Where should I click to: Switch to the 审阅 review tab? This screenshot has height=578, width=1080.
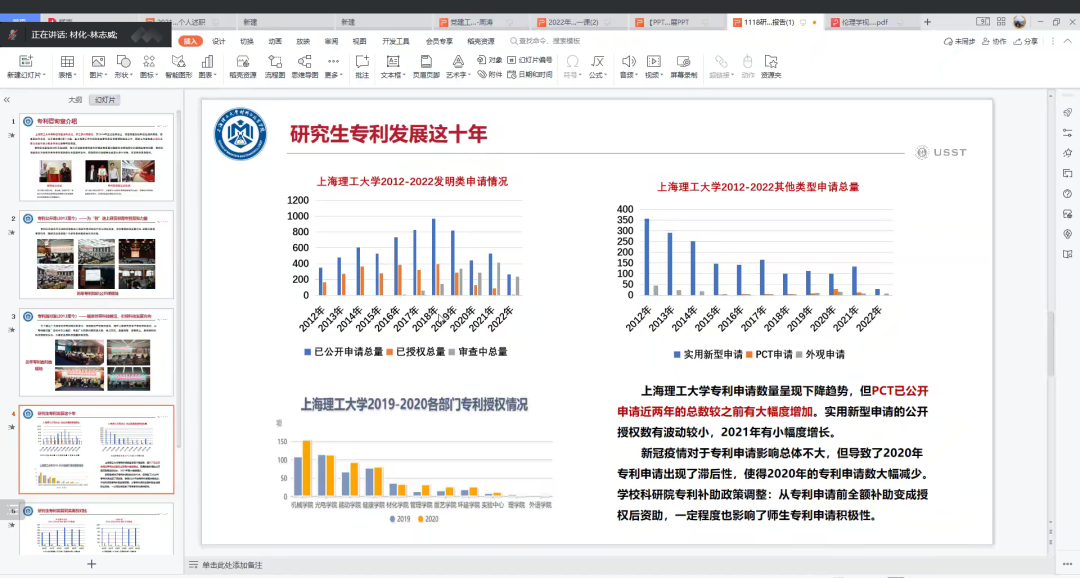point(331,41)
